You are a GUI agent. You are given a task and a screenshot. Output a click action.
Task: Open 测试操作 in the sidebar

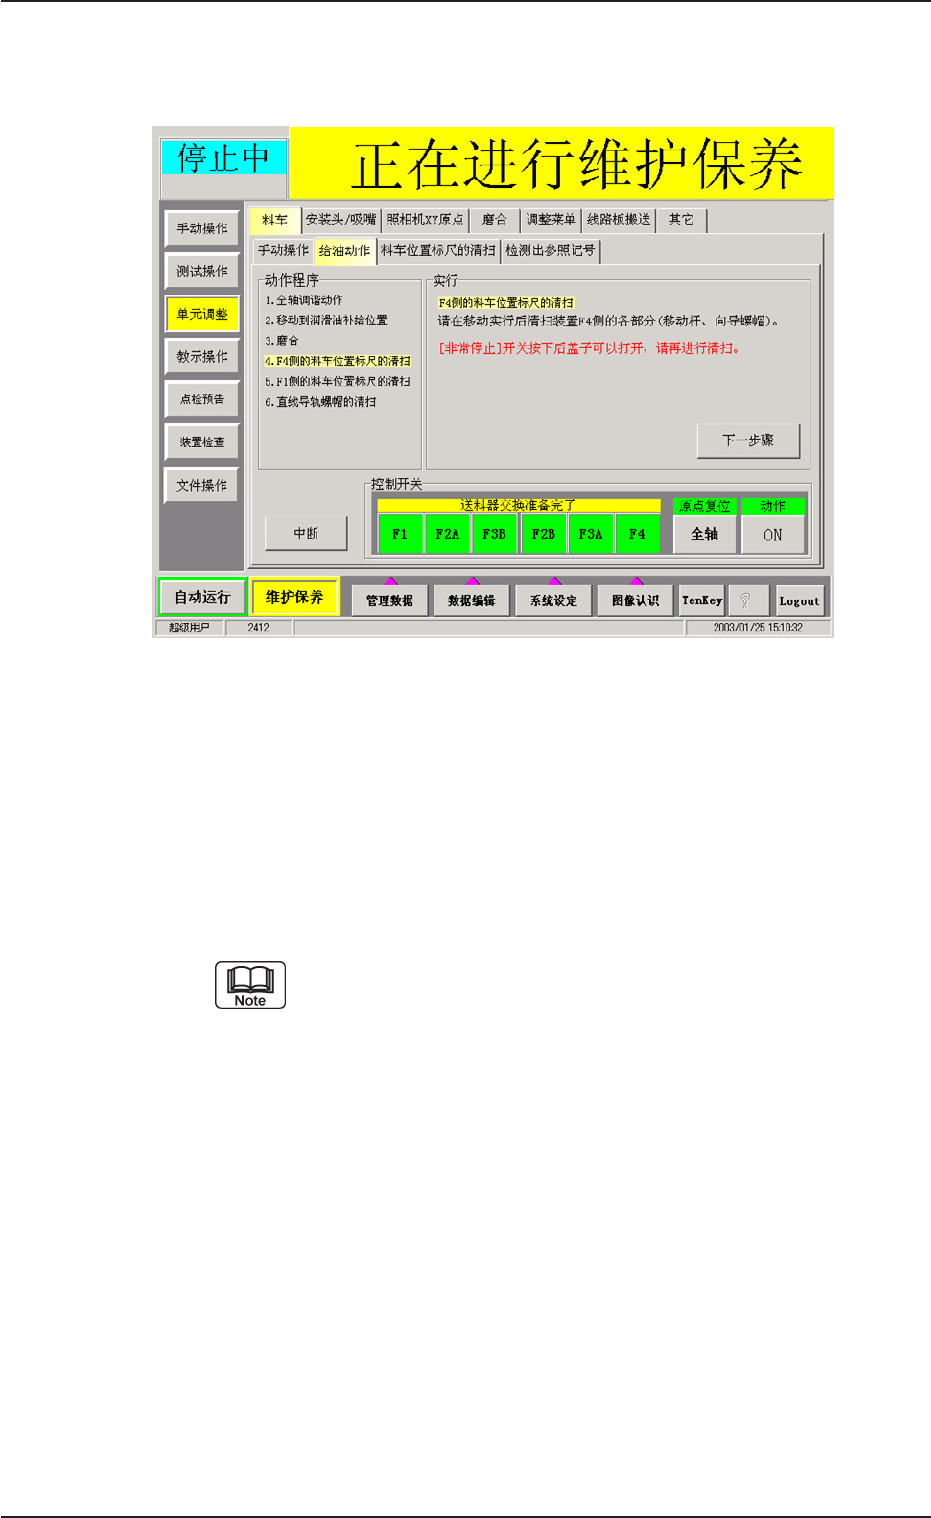point(202,271)
